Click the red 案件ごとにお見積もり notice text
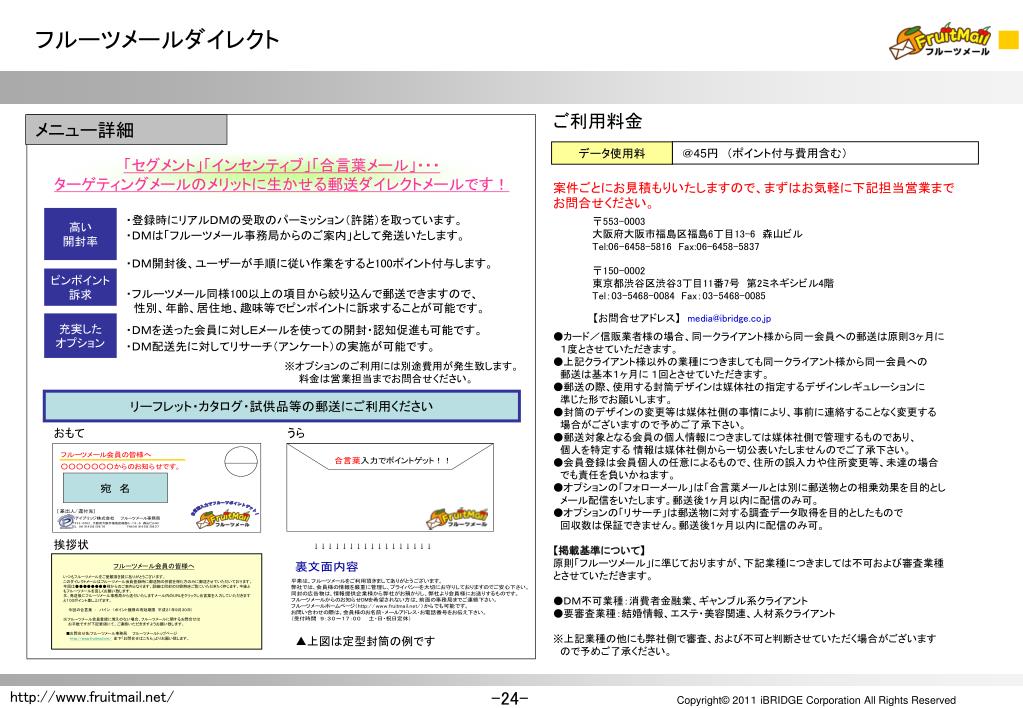1023x708 pixels. tap(754, 195)
